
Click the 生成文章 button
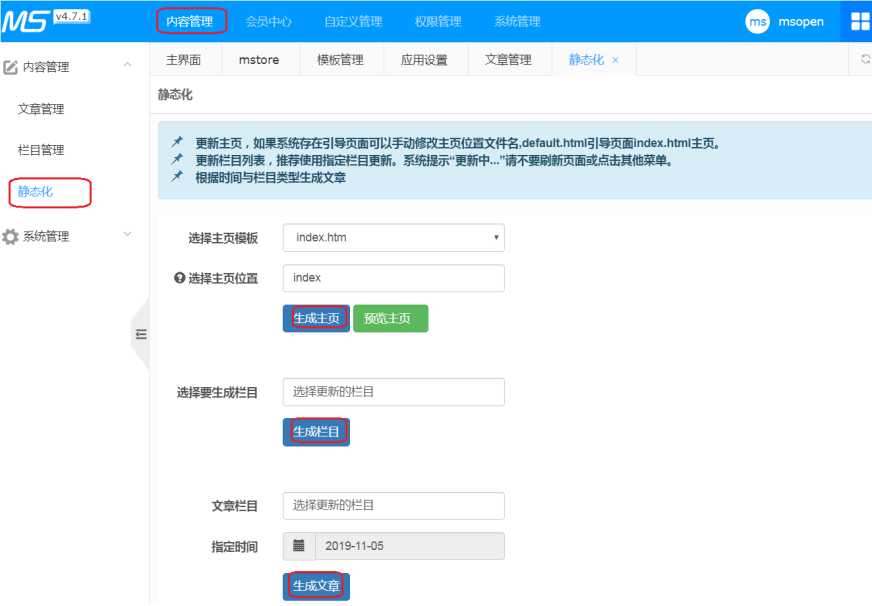pos(316,587)
